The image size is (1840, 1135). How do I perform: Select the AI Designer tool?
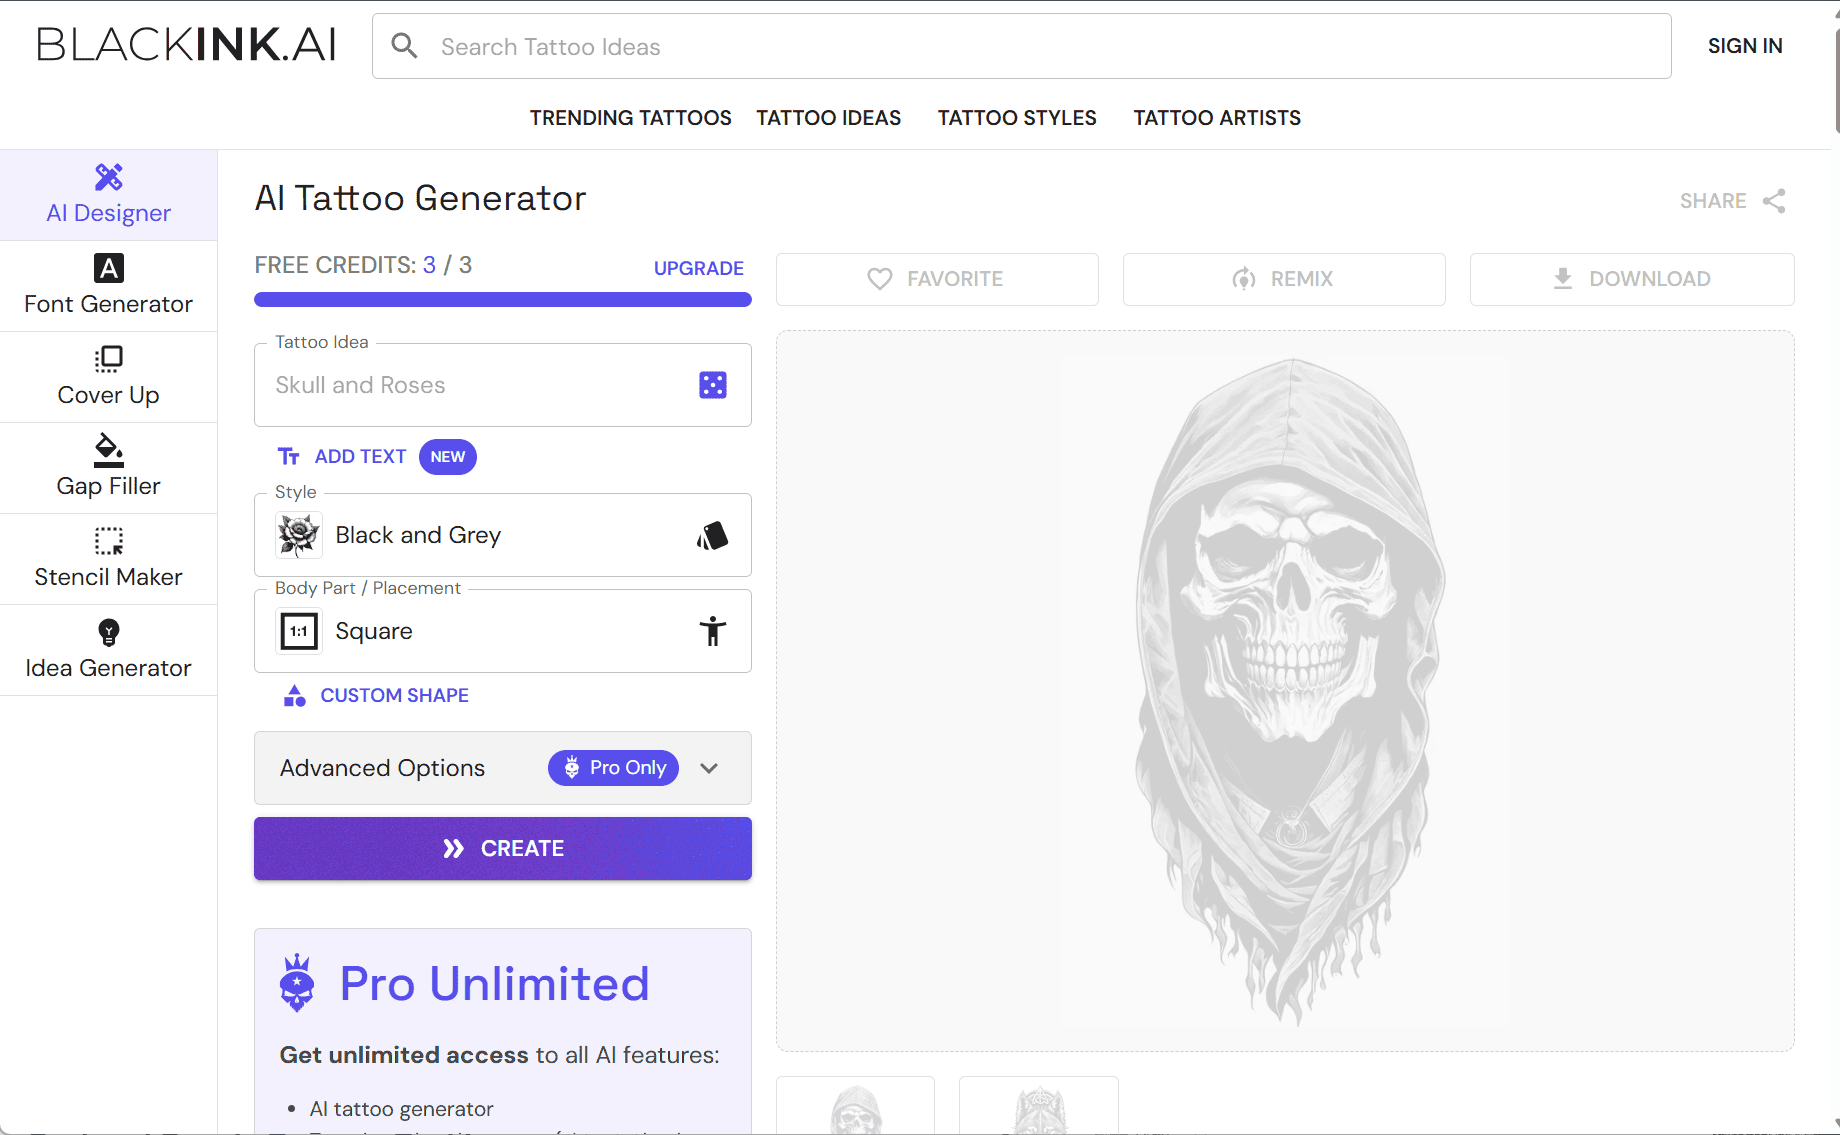[x=108, y=193]
